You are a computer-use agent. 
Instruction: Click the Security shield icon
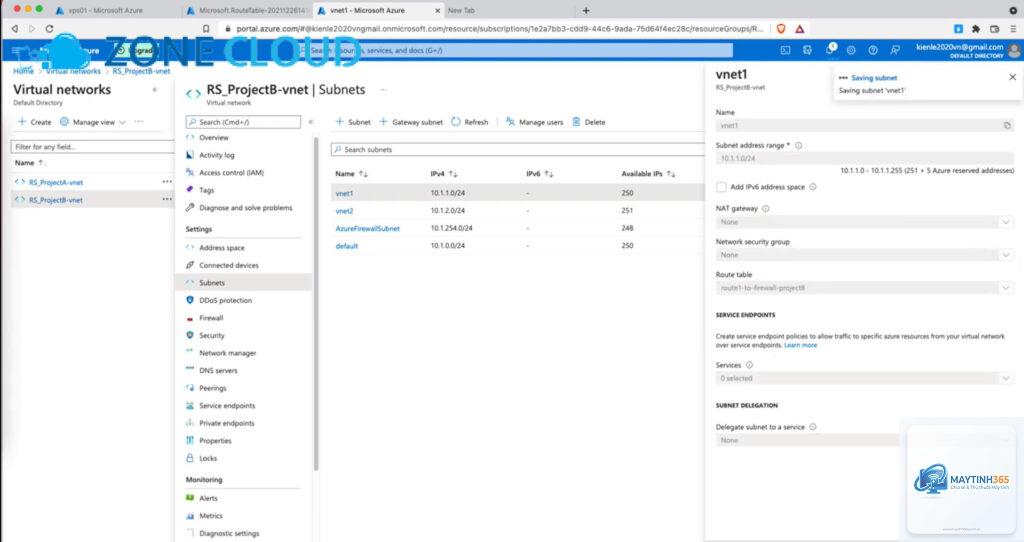(190, 335)
